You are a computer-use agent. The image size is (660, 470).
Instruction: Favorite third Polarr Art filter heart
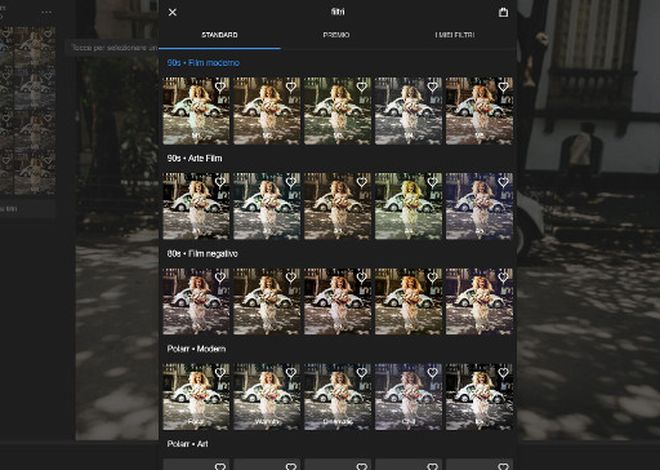[x=362, y=466]
